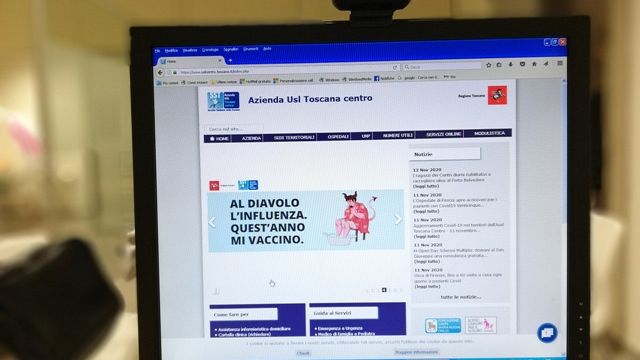The image size is (640, 360).
Task: Open the Facebook bookmark icon in the bookmarks bar
Action: click(x=376, y=78)
